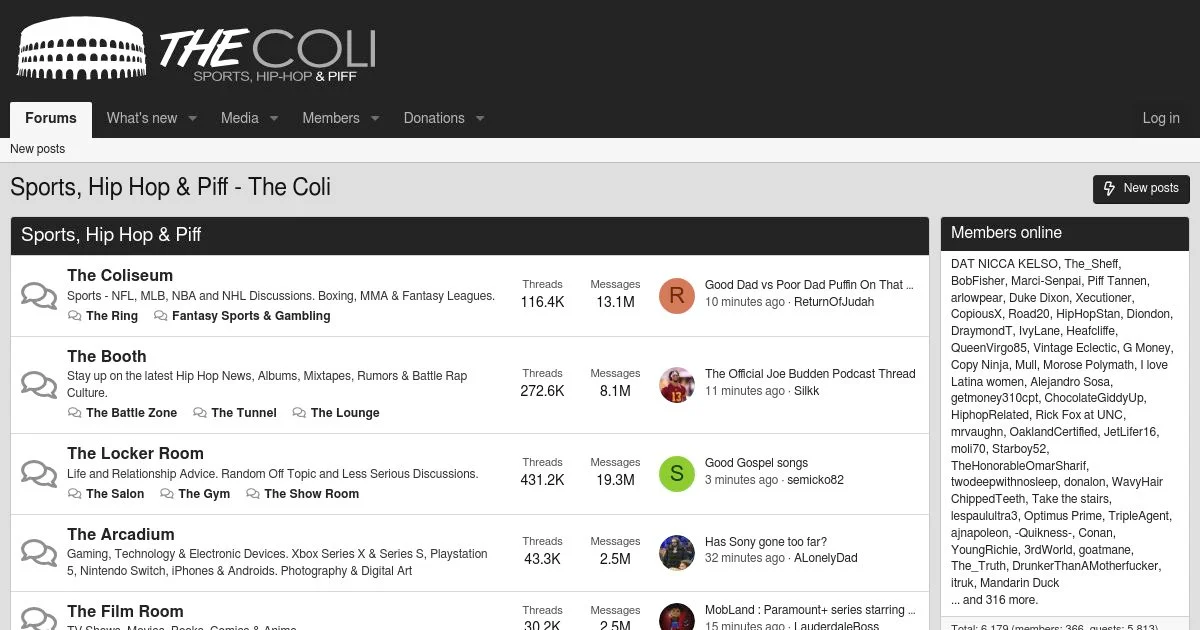Open semicko82's green S avatar

point(677,473)
